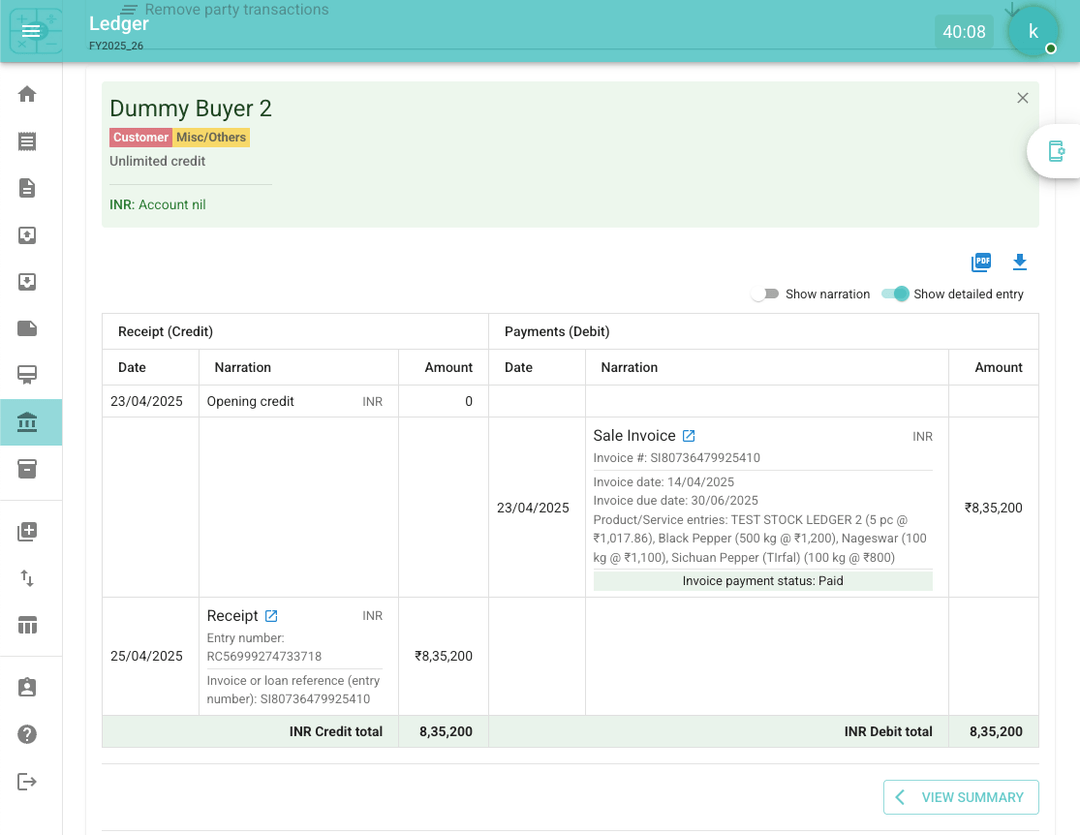Image resolution: width=1080 pixels, height=835 pixels.
Task: Select the bank ledger sidebar icon
Action: pos(27,422)
